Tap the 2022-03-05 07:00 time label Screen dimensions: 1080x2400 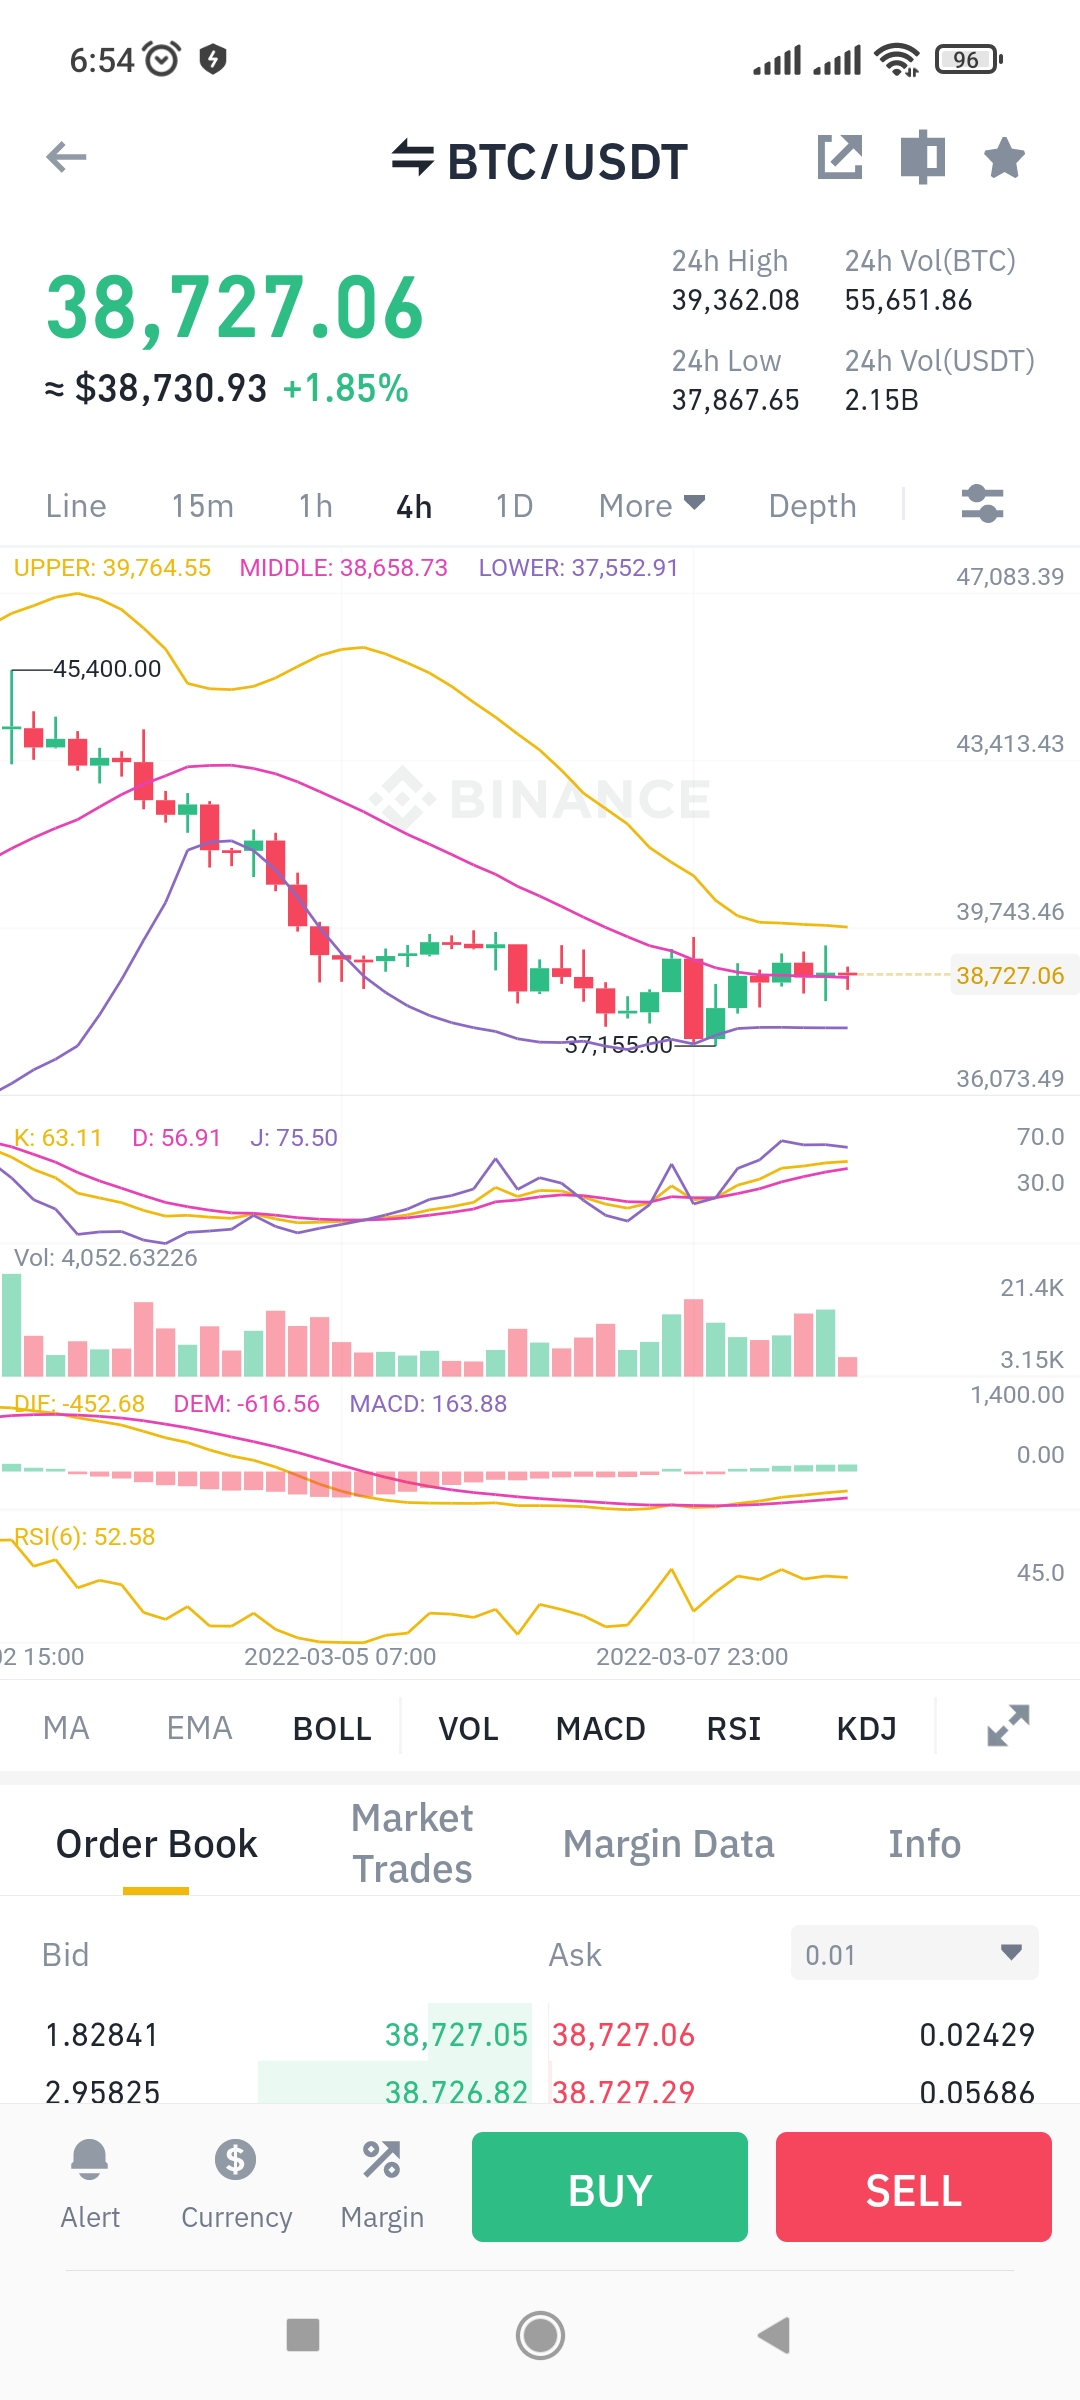(x=340, y=1656)
